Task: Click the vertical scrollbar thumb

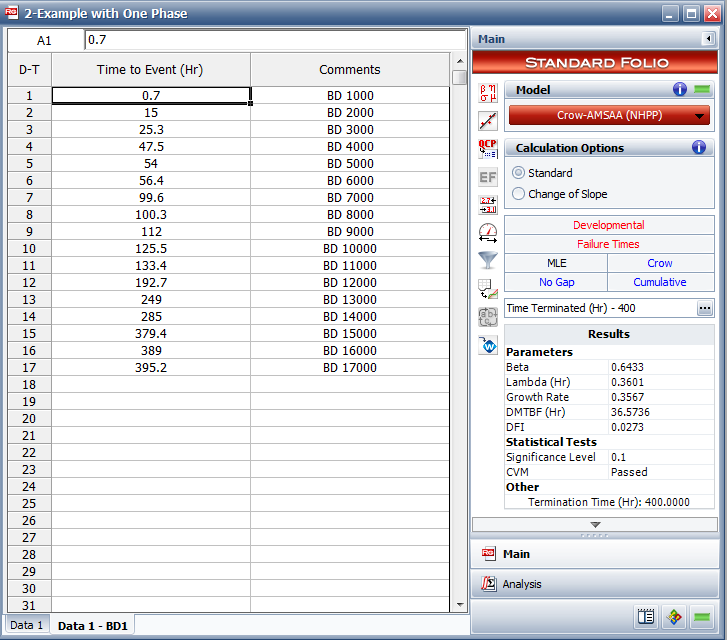Action: tap(460, 77)
